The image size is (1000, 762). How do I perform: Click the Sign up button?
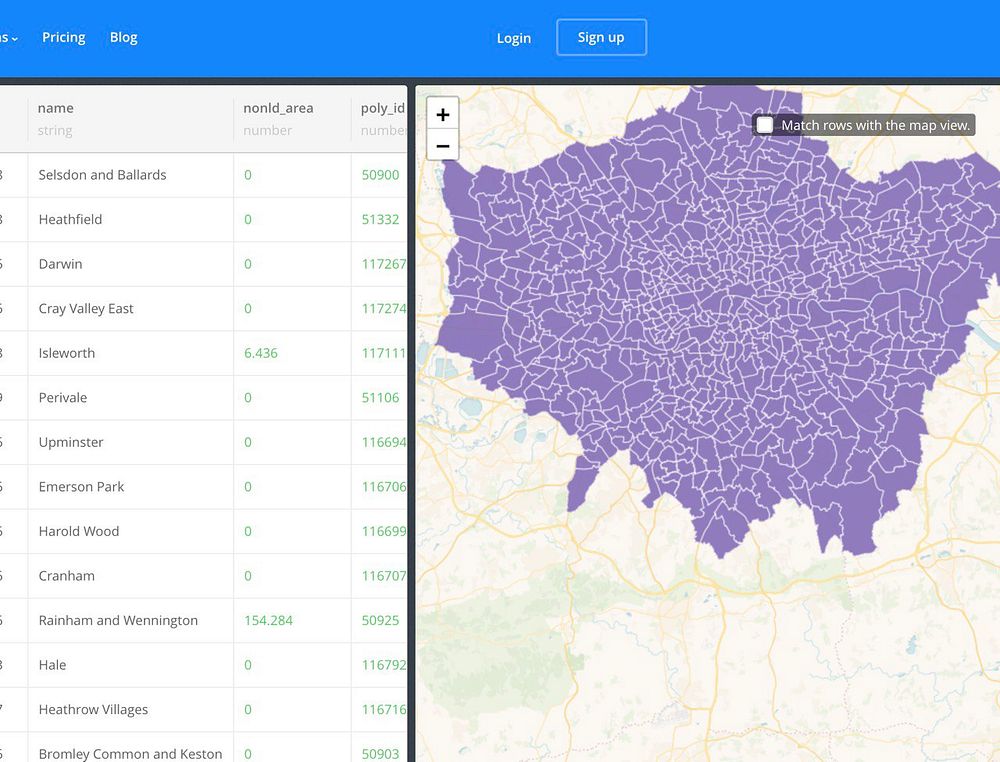tap(601, 38)
